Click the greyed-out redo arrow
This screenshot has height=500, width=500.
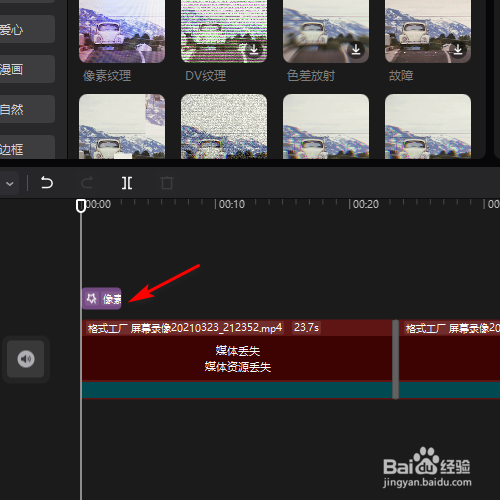[87, 183]
